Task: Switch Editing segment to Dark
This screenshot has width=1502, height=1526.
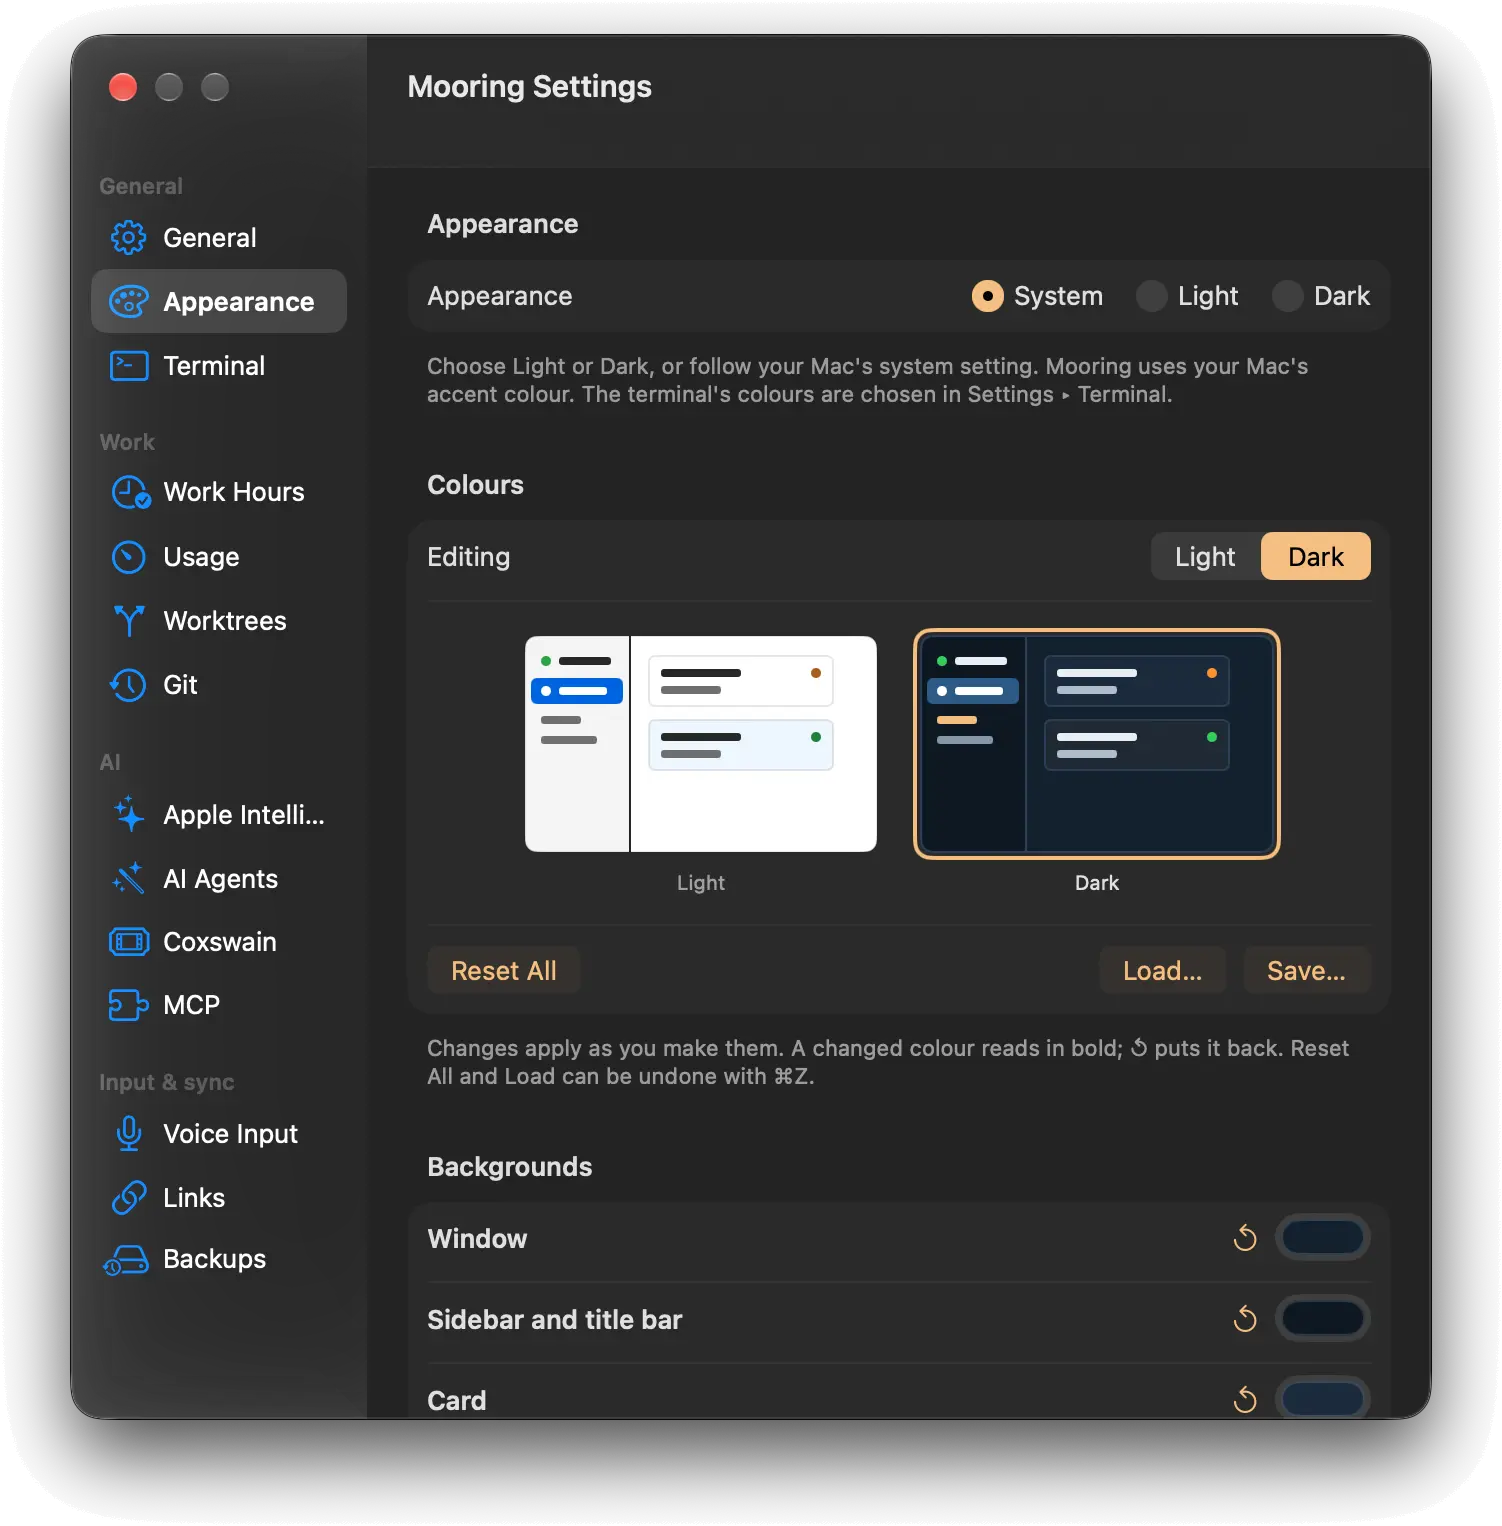Action: 1315,556
